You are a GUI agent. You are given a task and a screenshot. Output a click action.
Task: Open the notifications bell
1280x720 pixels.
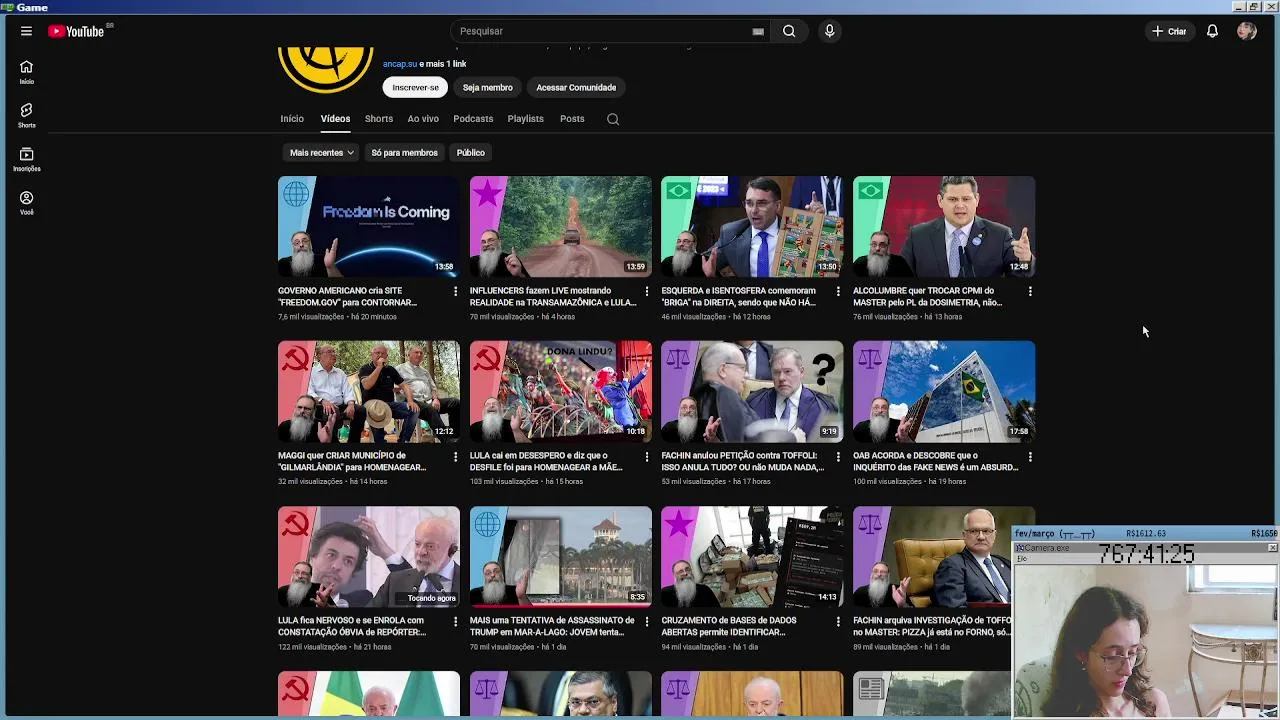click(1212, 31)
